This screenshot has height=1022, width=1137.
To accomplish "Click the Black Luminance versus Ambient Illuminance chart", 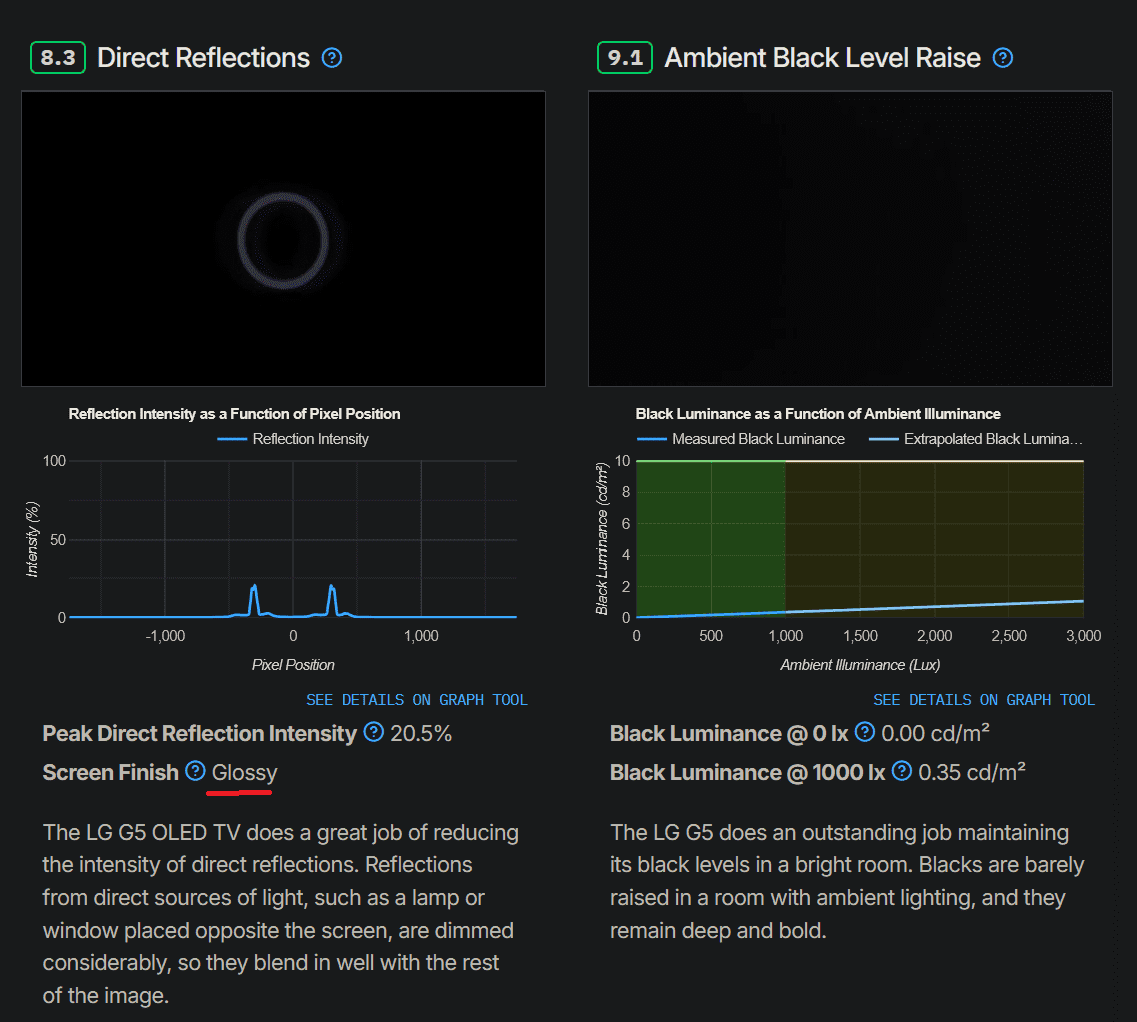I will [860, 540].
